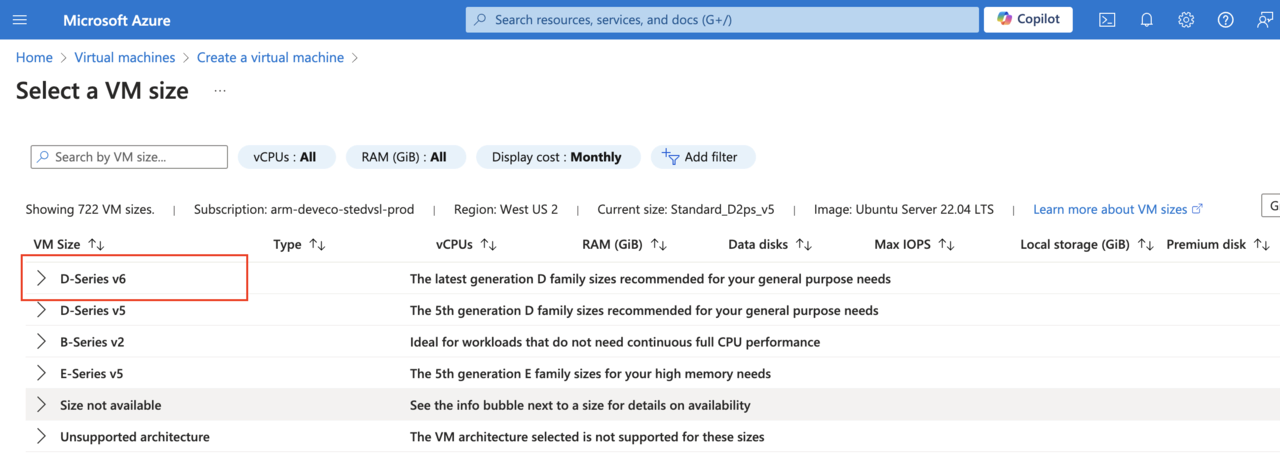The height and width of the screenshot is (466, 1280).
Task: Open portal settings gear
Action: 1186,20
